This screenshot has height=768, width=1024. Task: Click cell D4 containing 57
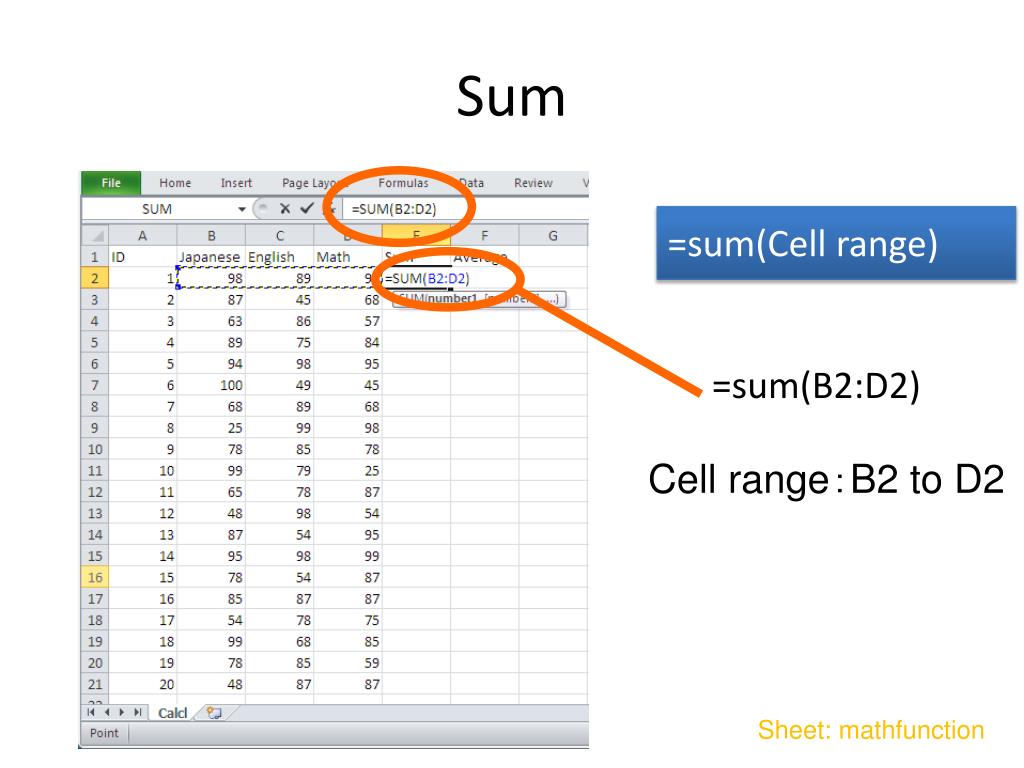(347, 321)
